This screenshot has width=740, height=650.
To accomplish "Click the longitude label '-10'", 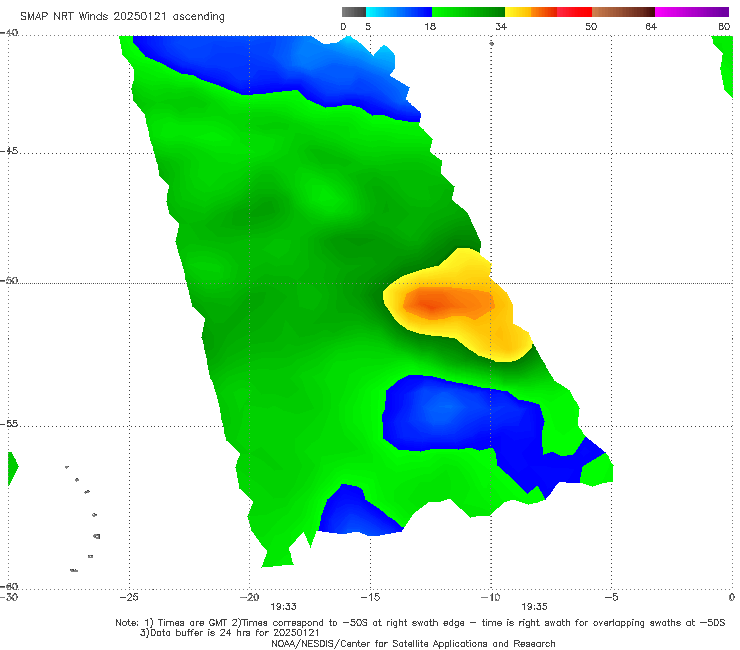I will 490,597.
